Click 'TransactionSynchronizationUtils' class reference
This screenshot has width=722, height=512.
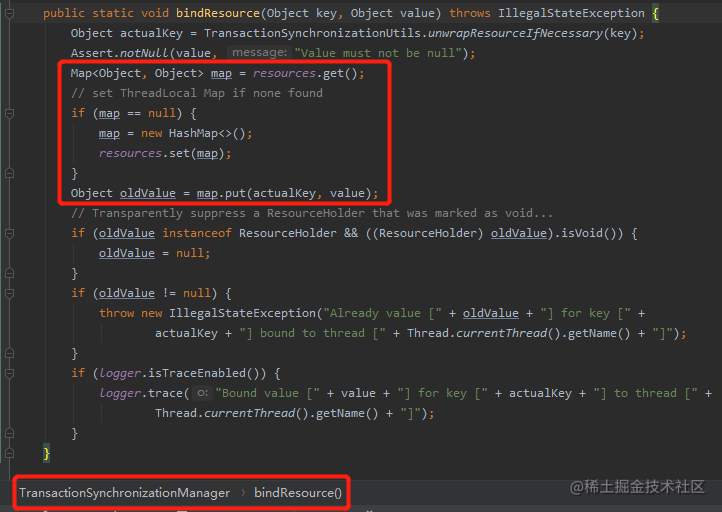point(312,34)
